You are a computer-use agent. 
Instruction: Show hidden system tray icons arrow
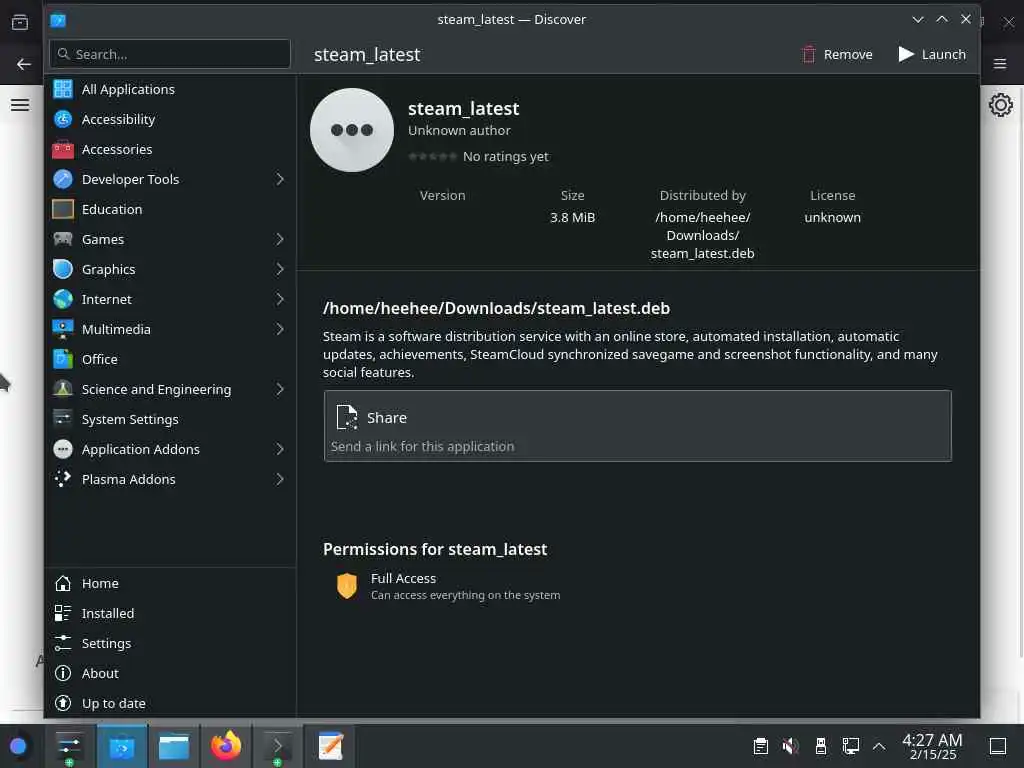[x=879, y=746]
